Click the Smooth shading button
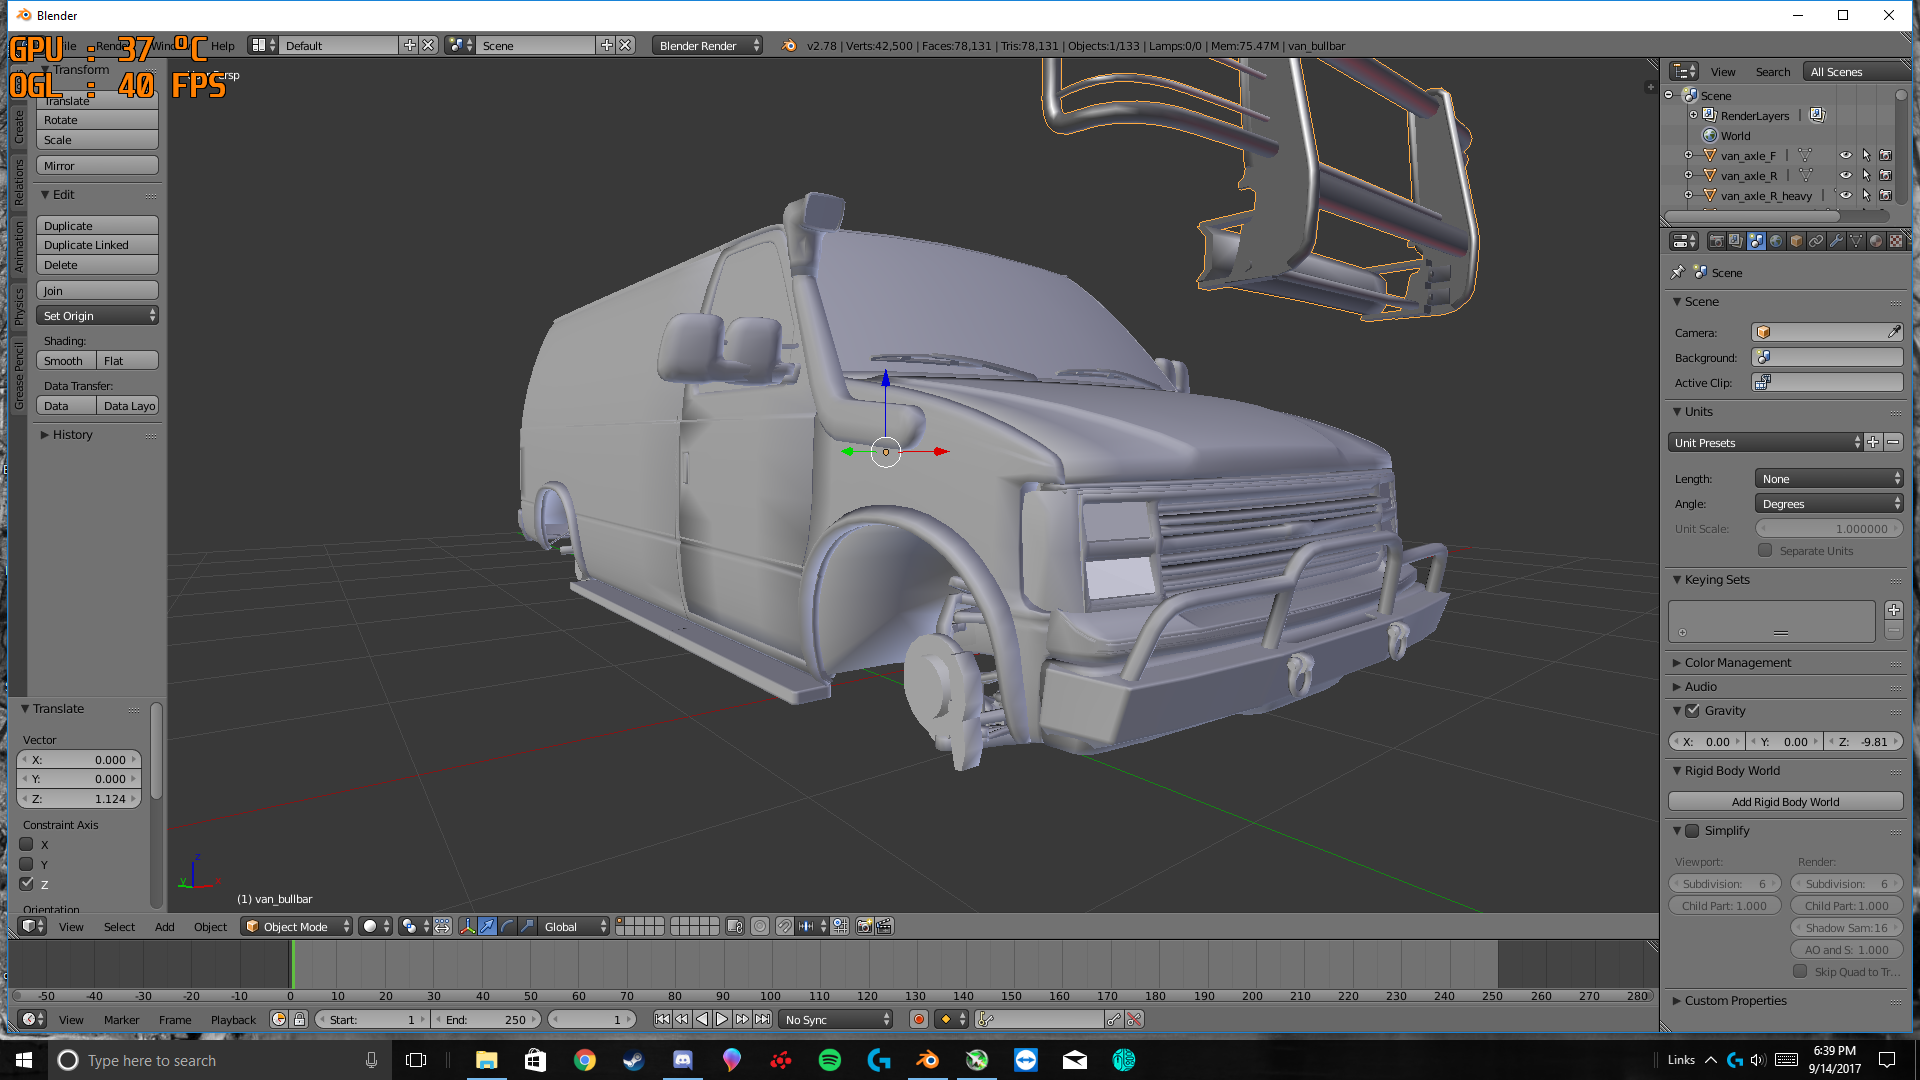This screenshot has width=1920, height=1080. pyautogui.click(x=65, y=360)
